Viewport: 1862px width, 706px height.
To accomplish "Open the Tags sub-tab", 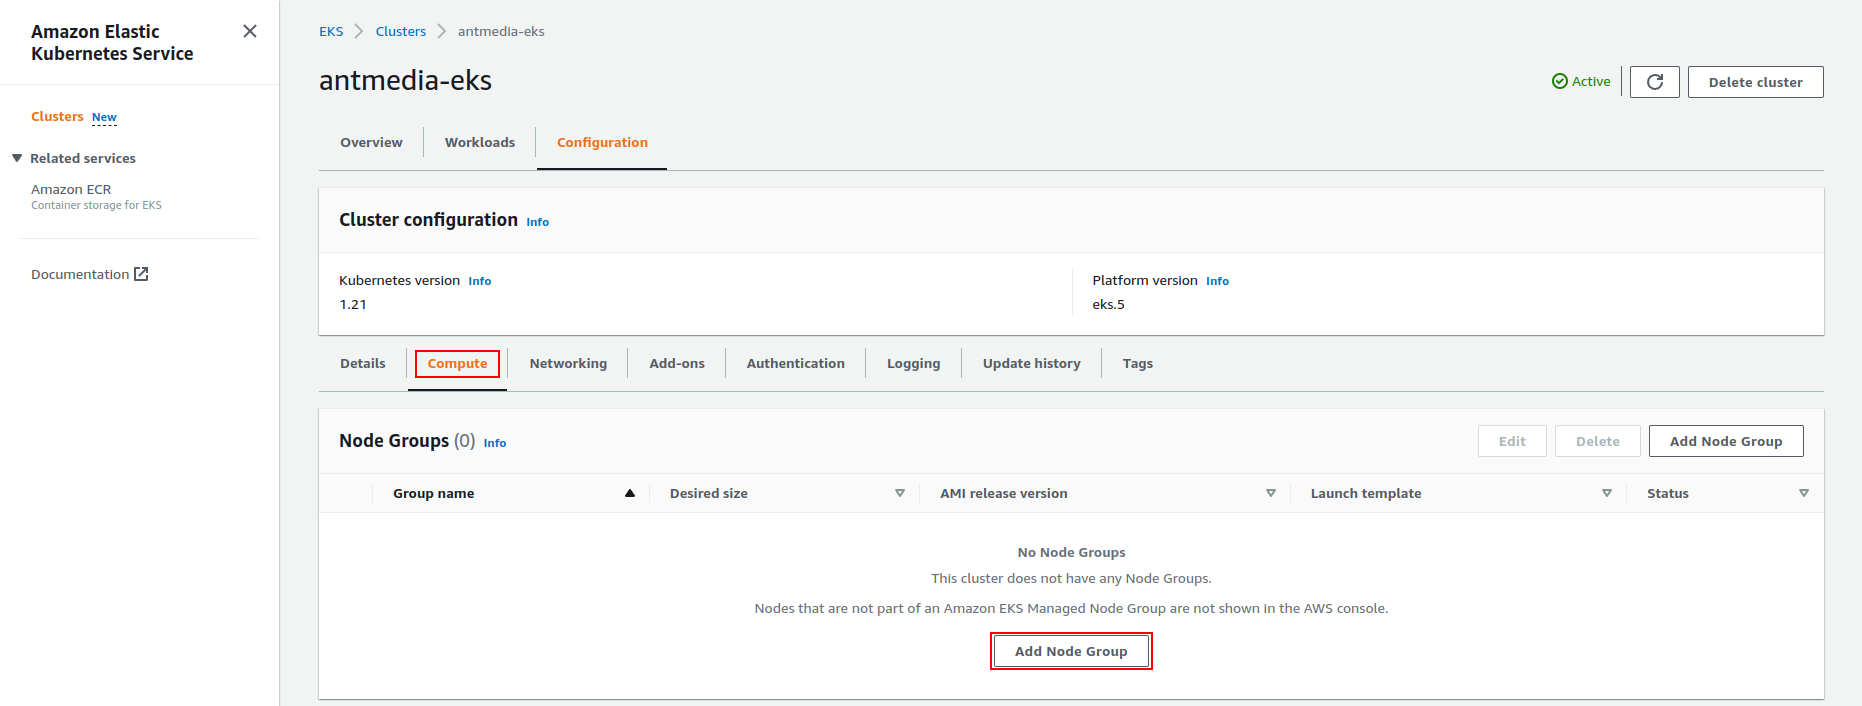I will click(1137, 363).
